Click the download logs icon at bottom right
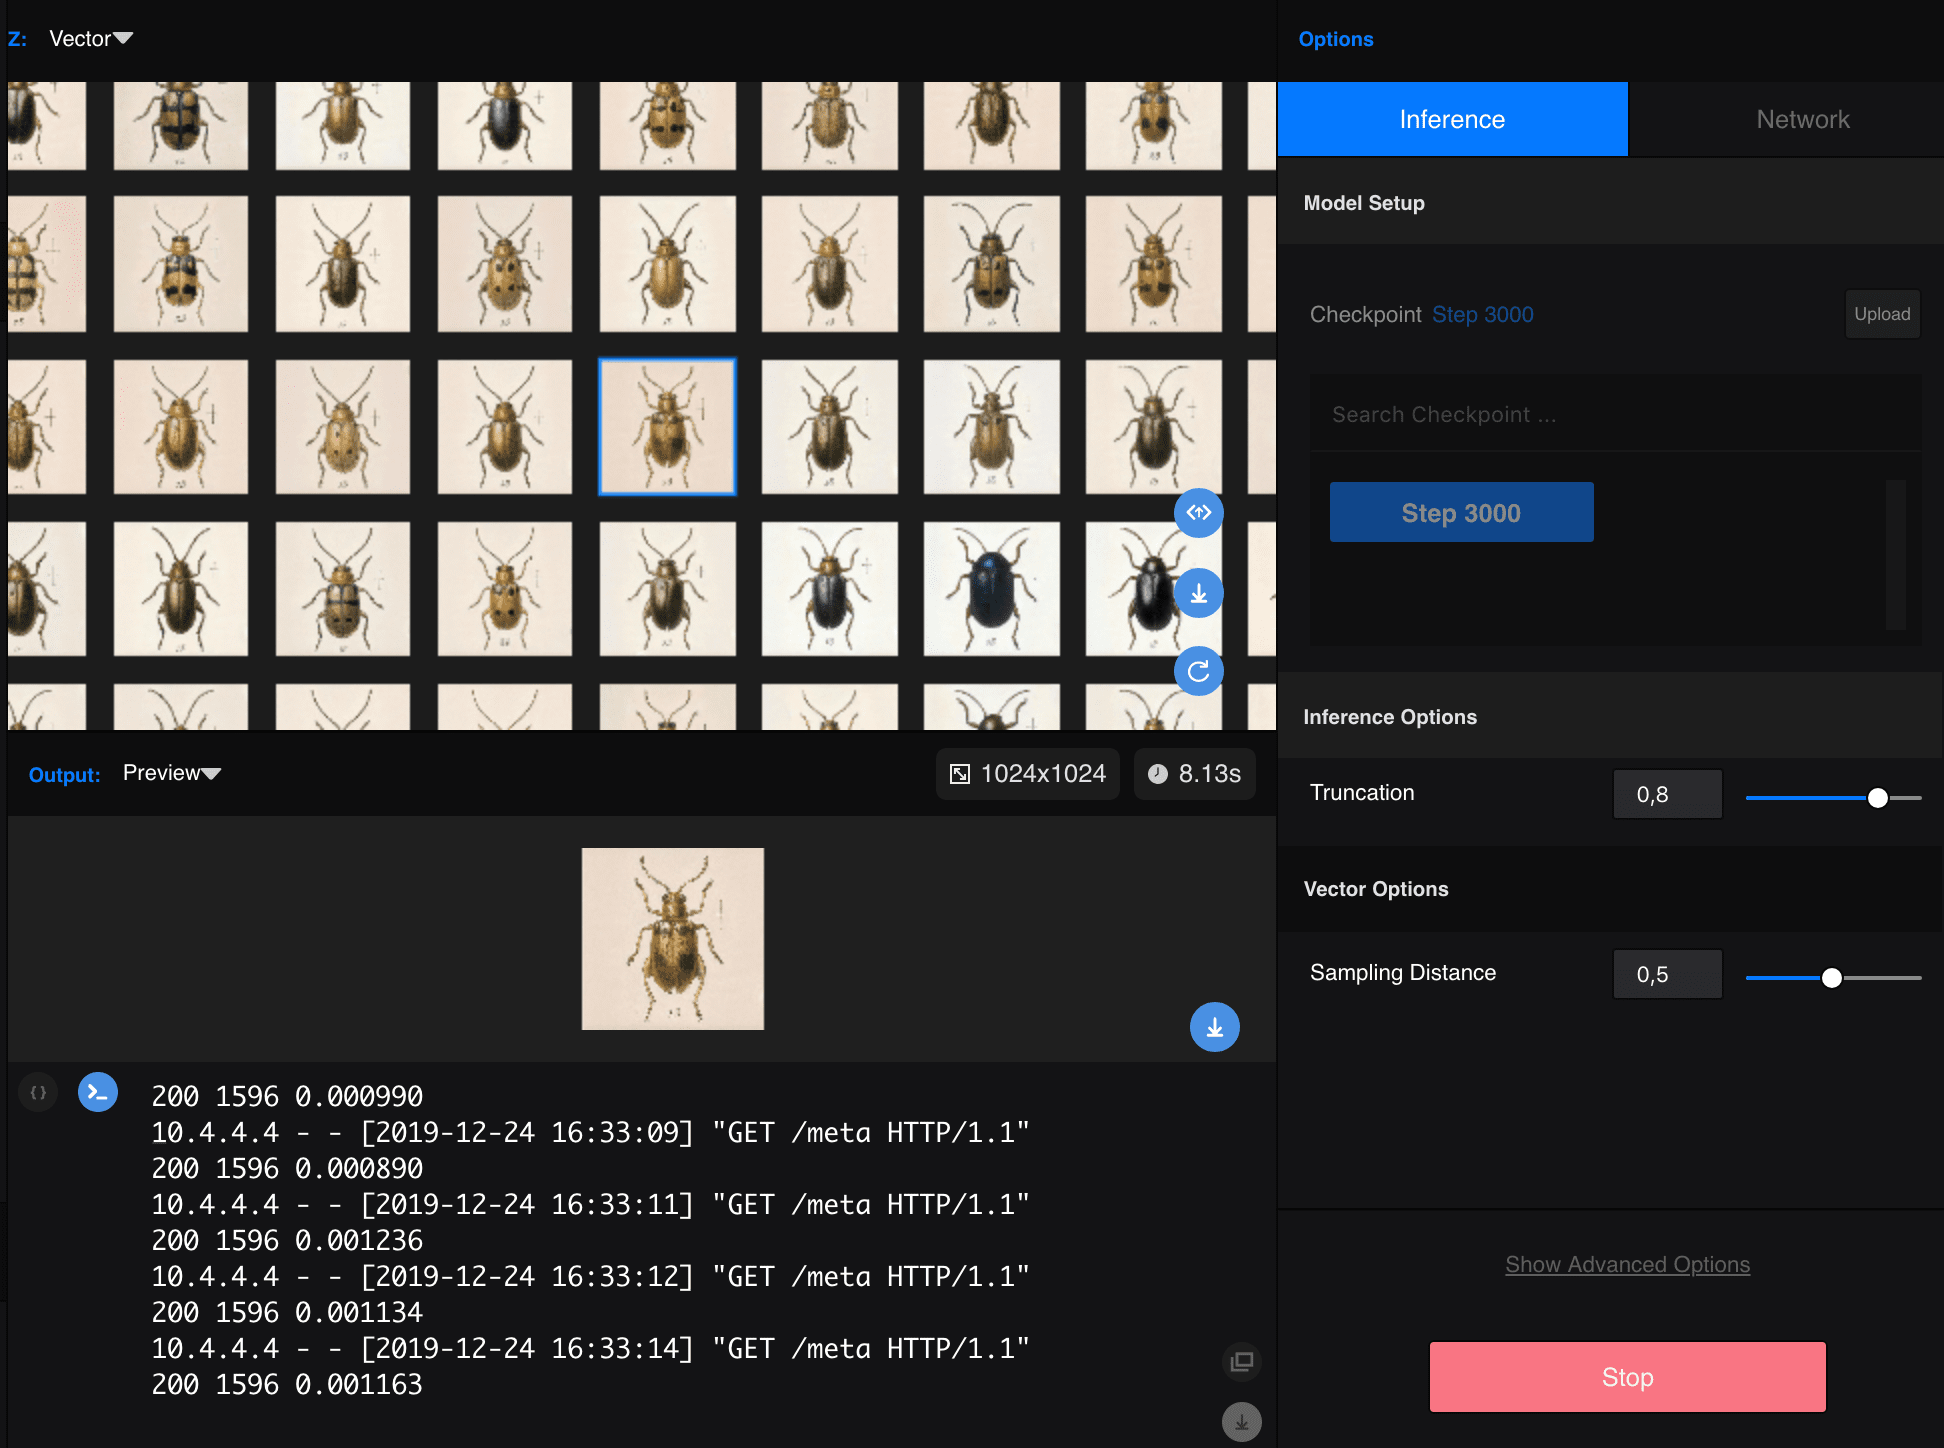The width and height of the screenshot is (1944, 1448). (1241, 1421)
